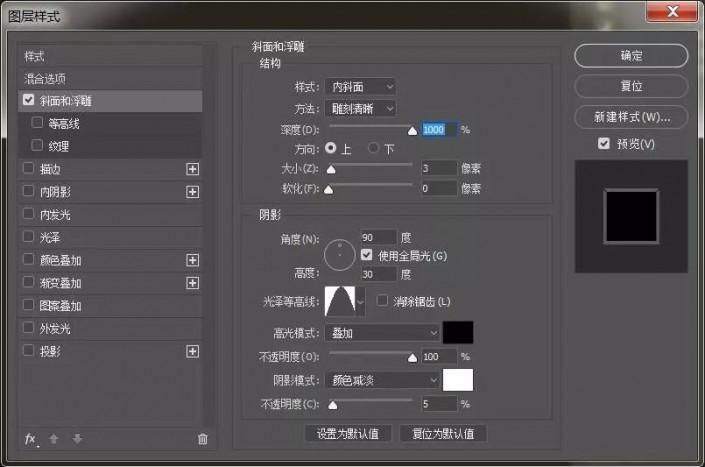Click the move effect down arrow
This screenshot has height=467, width=705.
pos(77,439)
